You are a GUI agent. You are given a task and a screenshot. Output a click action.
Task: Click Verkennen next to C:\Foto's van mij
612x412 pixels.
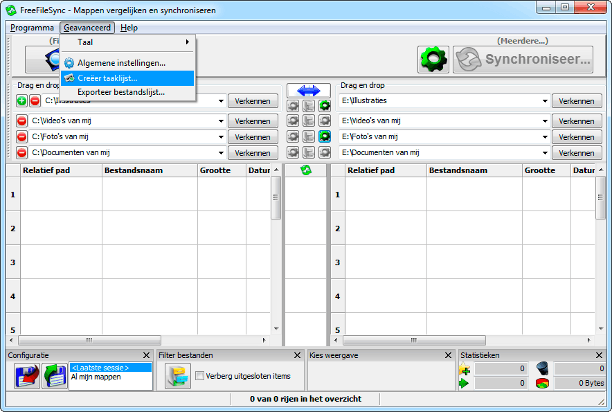pos(253,137)
